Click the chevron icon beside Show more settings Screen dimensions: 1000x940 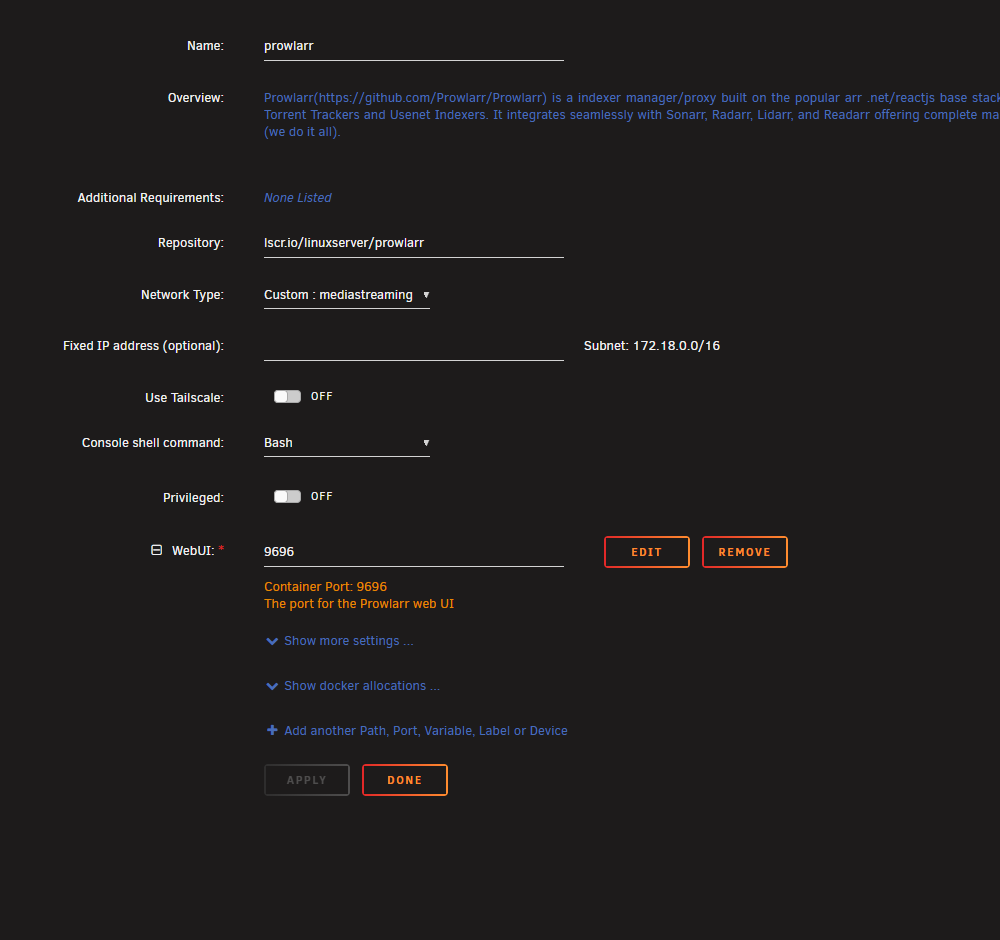click(x=272, y=642)
